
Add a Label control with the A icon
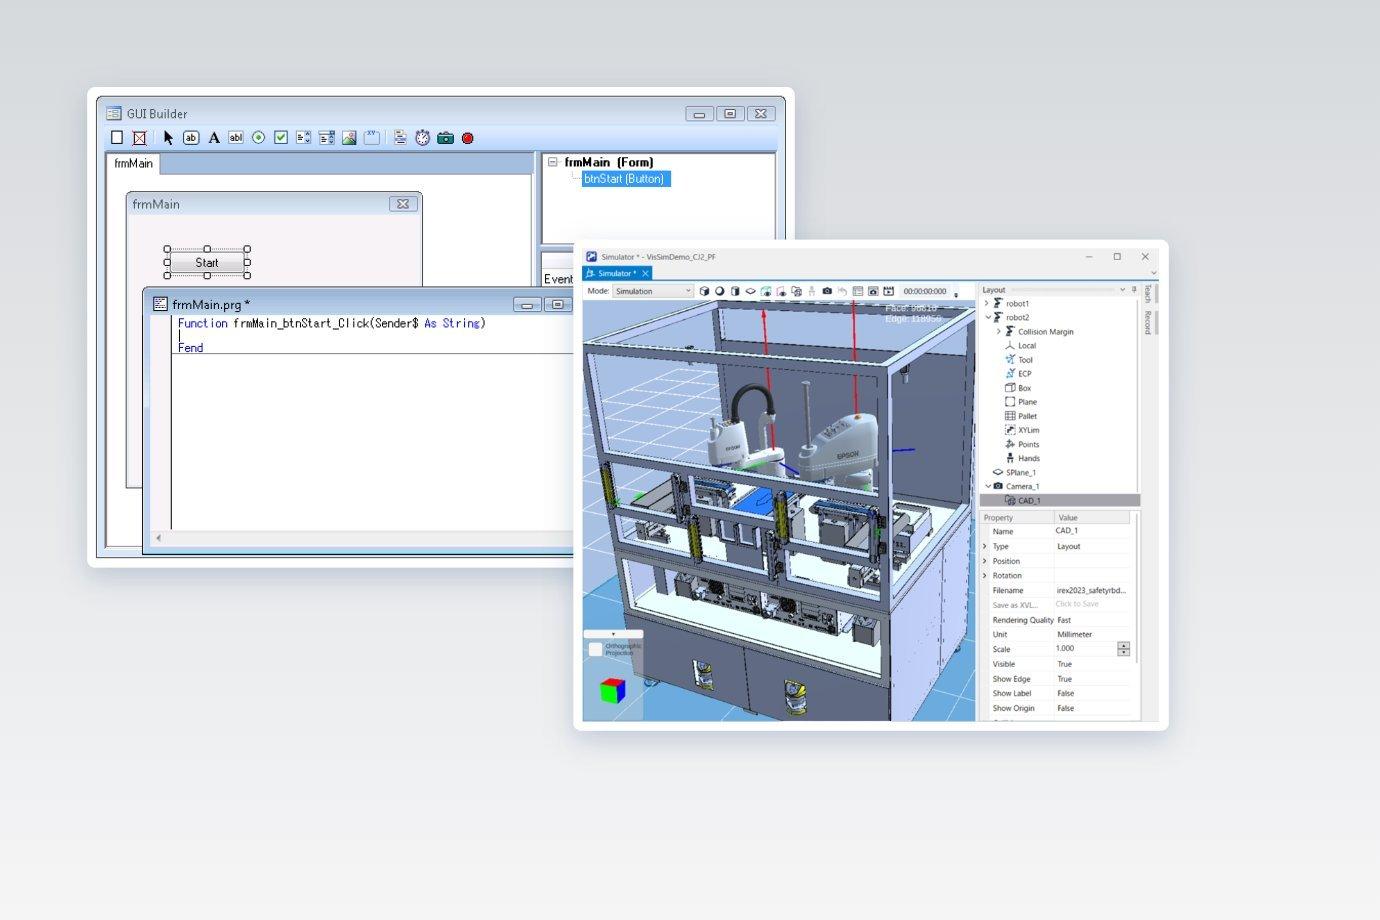tap(214, 138)
